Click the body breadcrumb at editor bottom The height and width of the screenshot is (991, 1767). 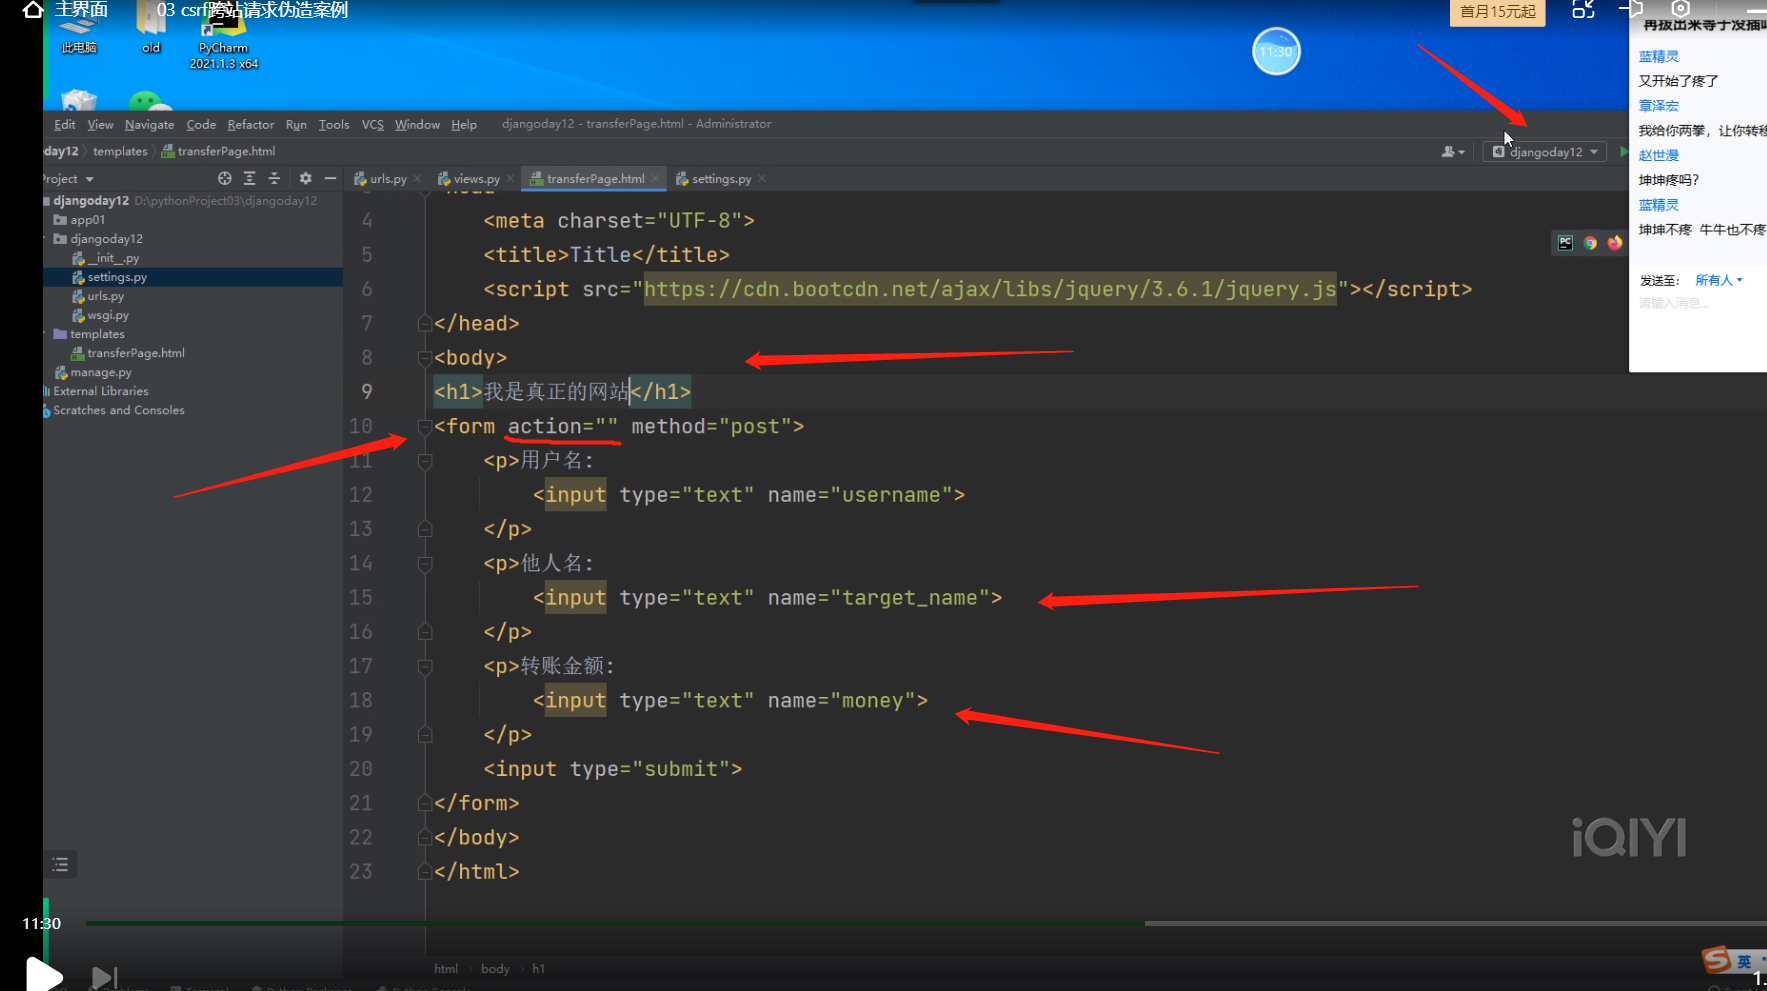pos(495,969)
